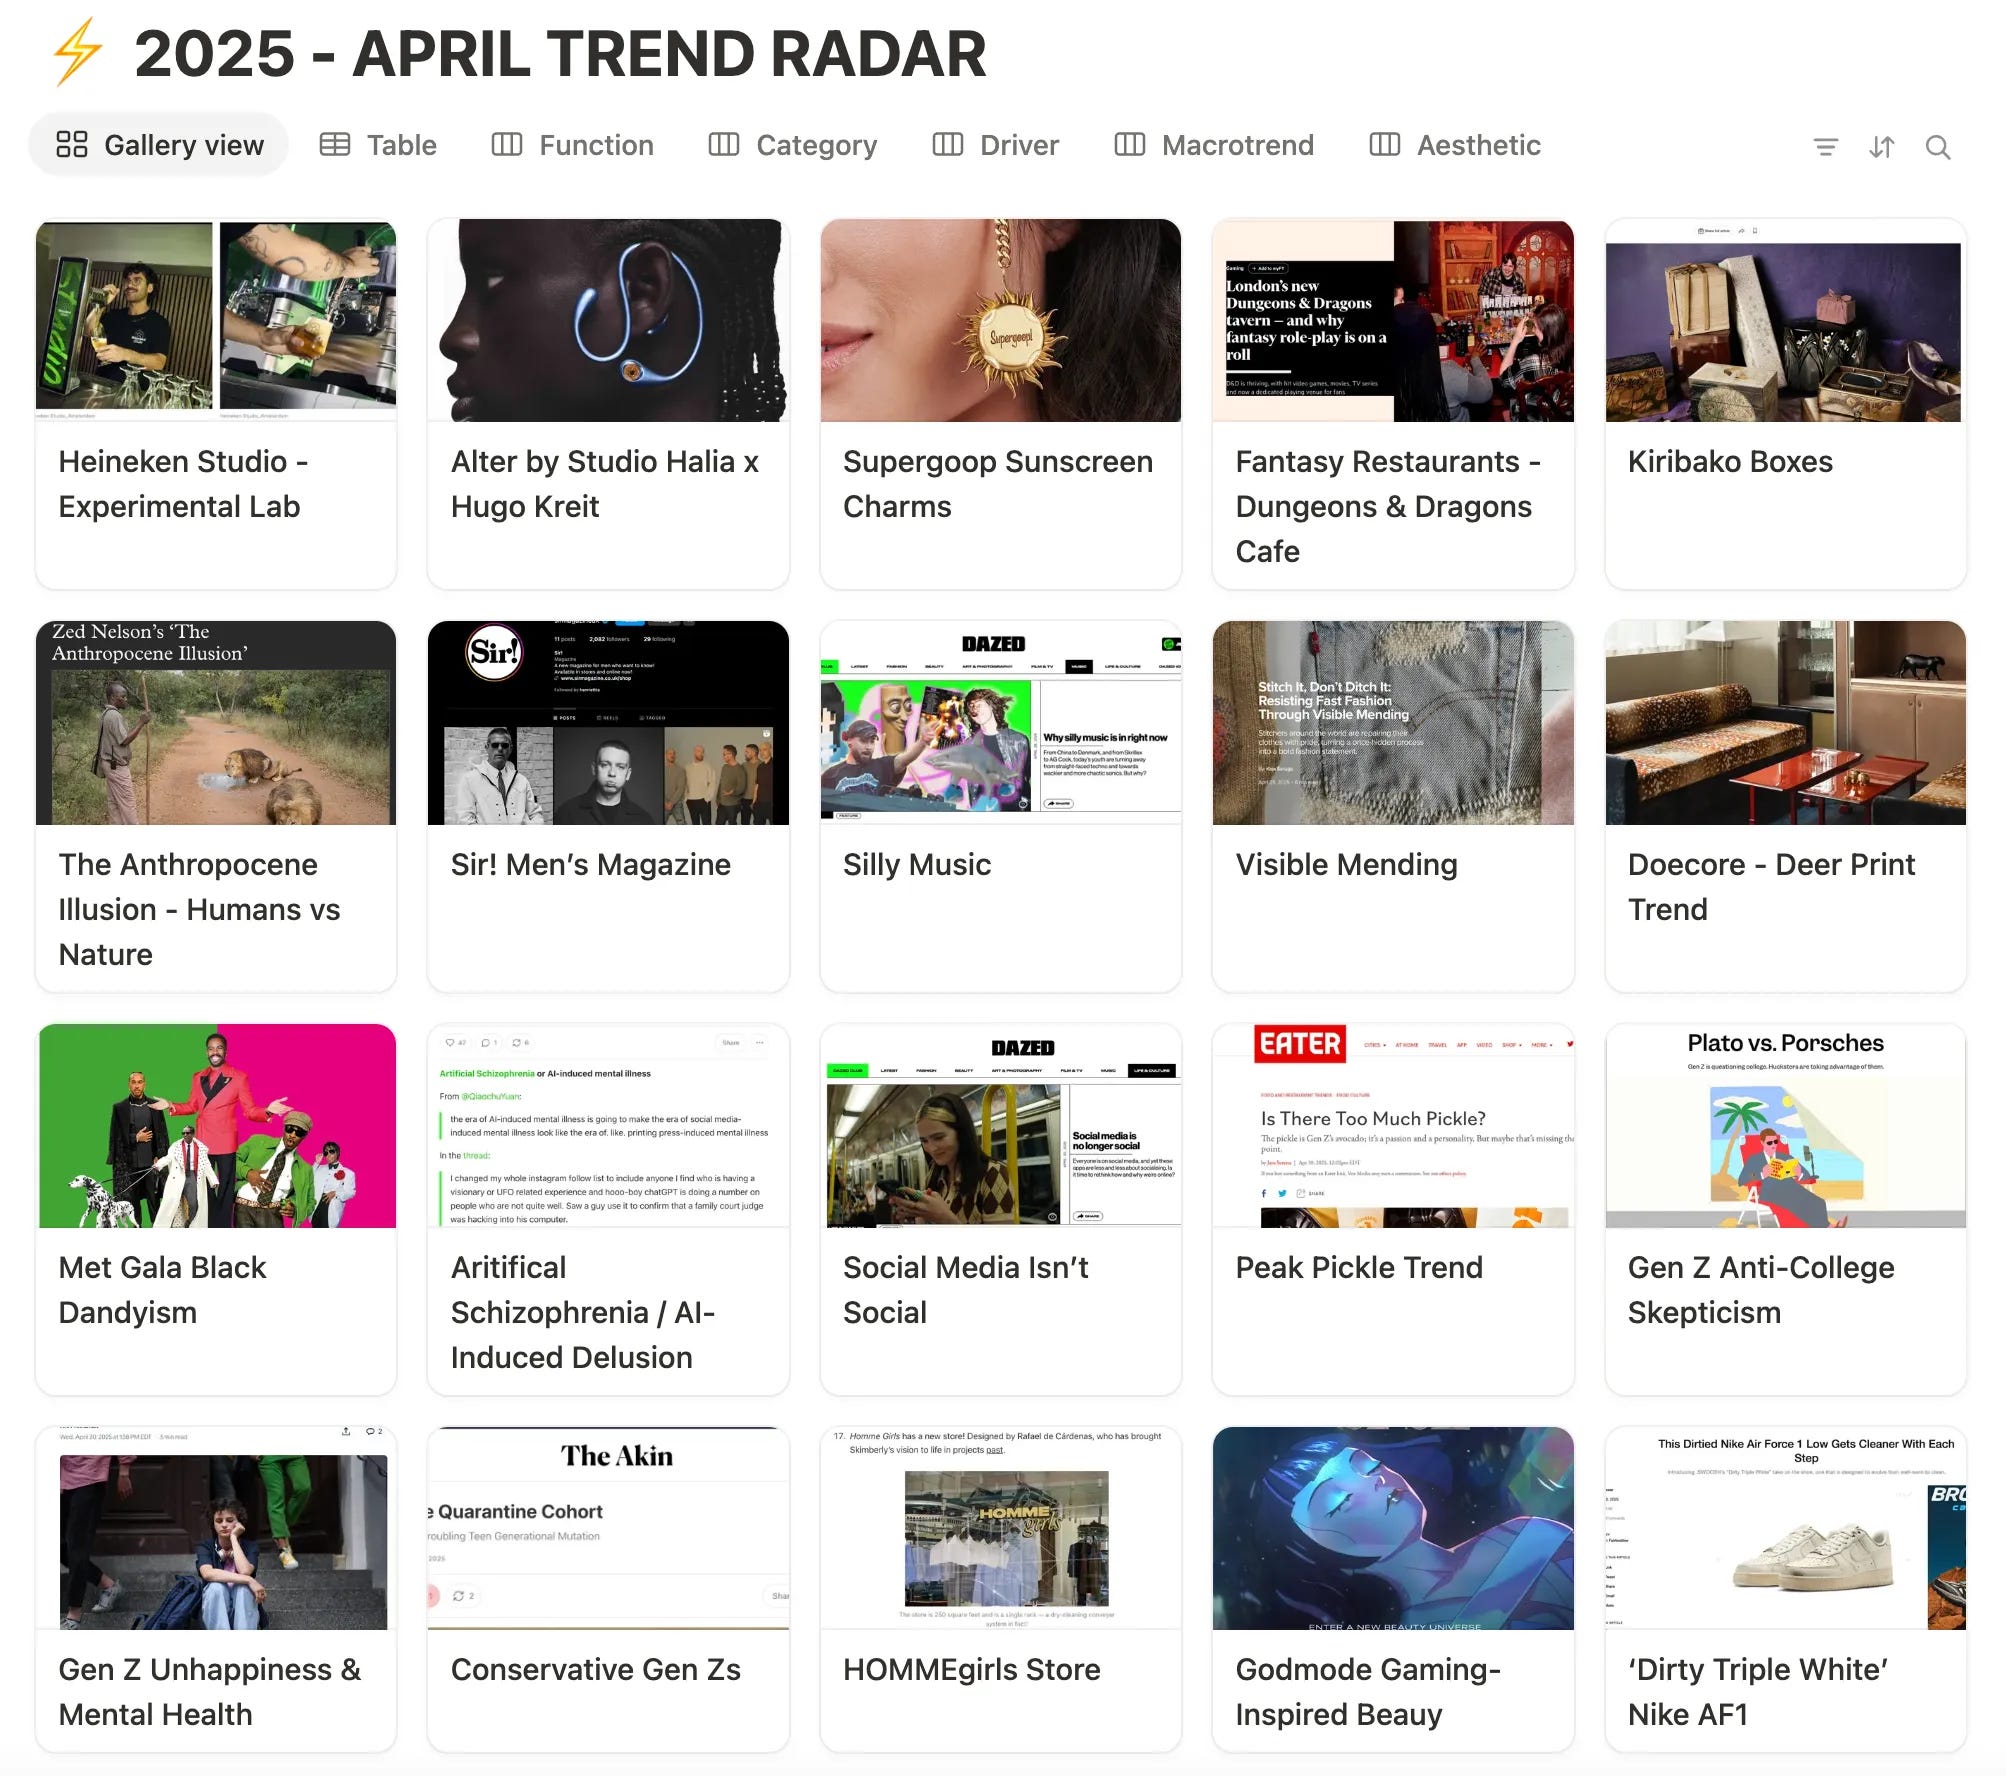Click the filter icon in toolbar
This screenshot has width=2006, height=1776.
click(1825, 147)
